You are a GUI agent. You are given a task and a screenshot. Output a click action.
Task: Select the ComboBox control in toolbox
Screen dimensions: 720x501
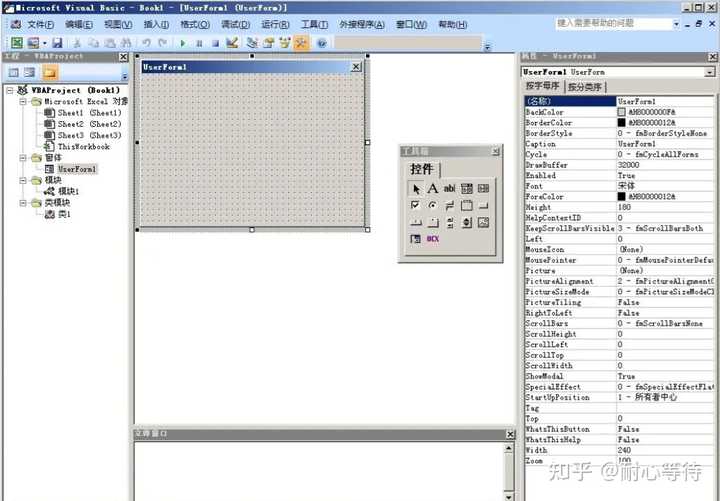466,189
